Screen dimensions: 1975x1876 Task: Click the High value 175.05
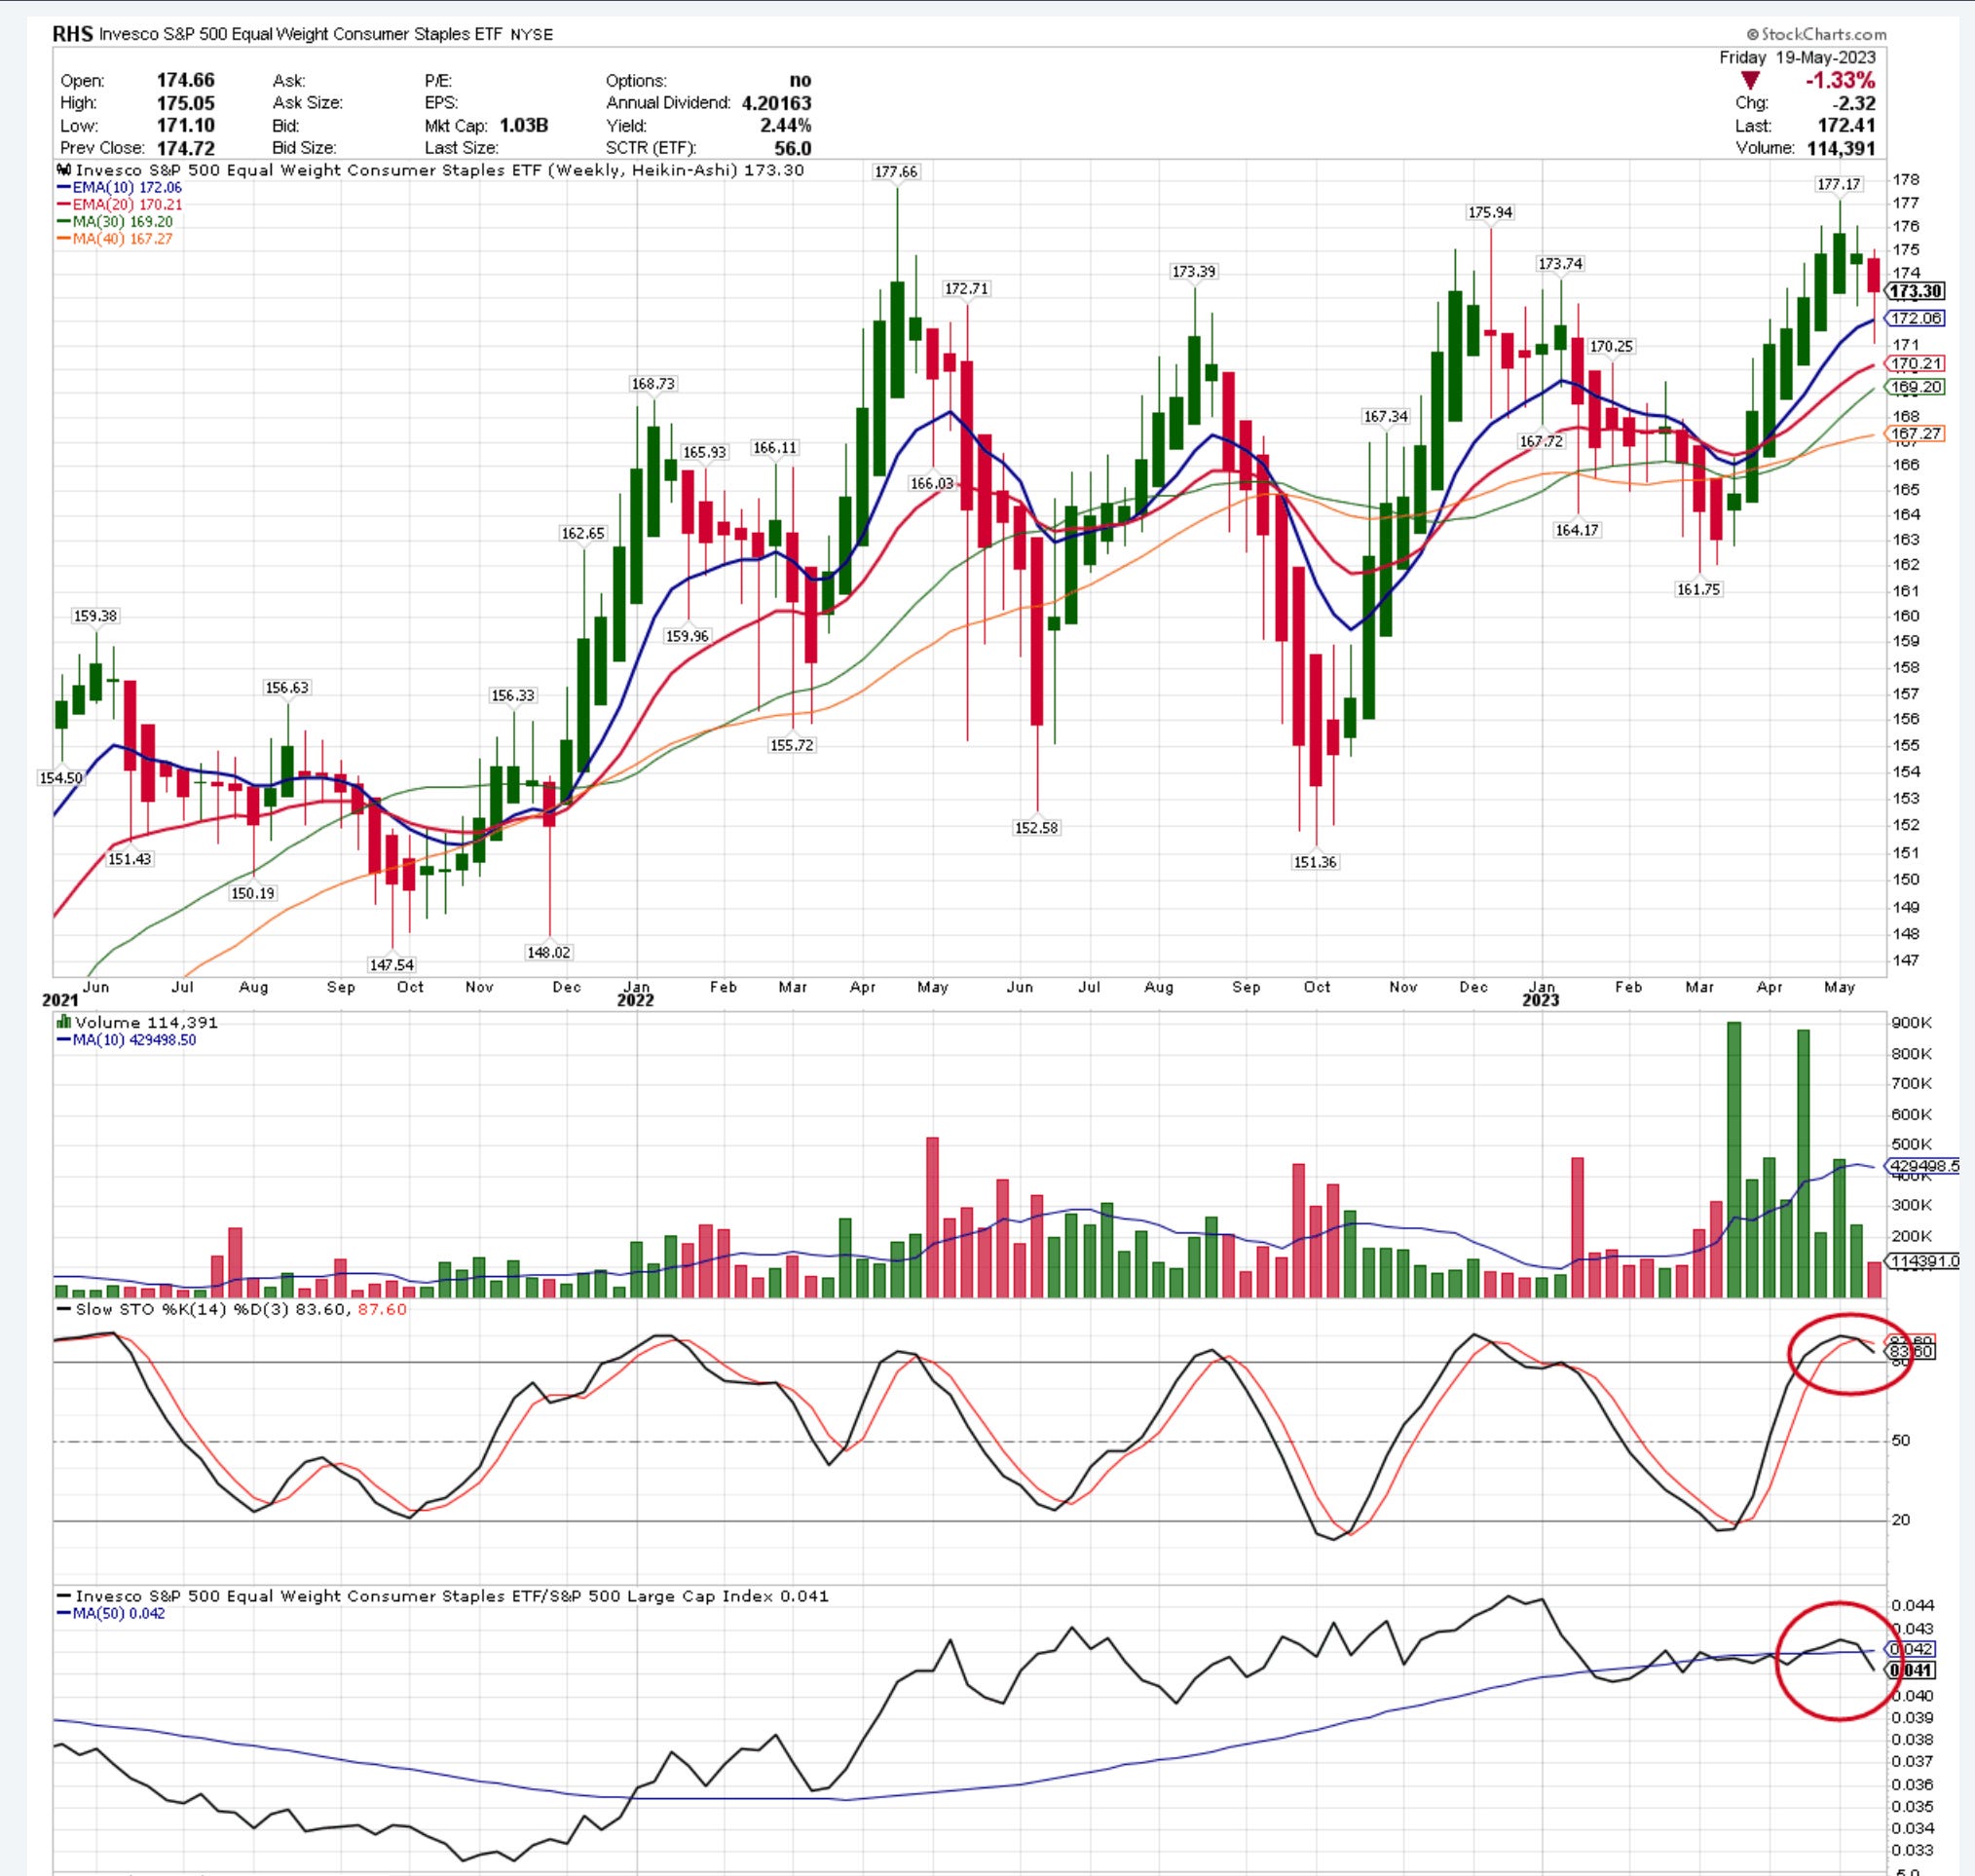coord(185,103)
